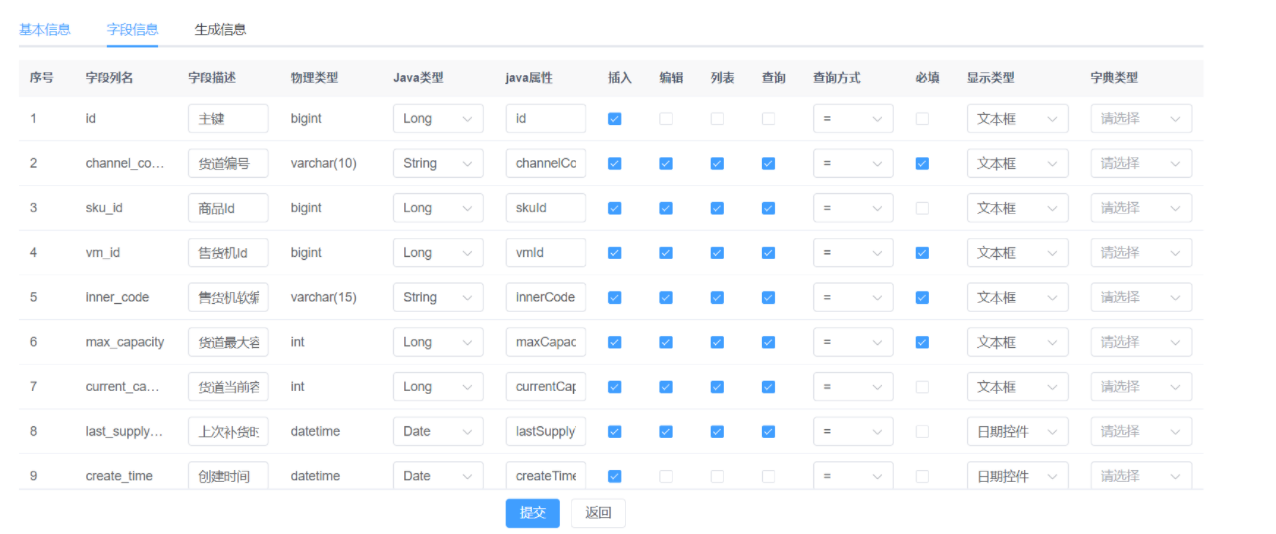Image resolution: width=1276 pixels, height=534 pixels.
Task: Click java属性 input containing vmId
Action: tap(546, 253)
